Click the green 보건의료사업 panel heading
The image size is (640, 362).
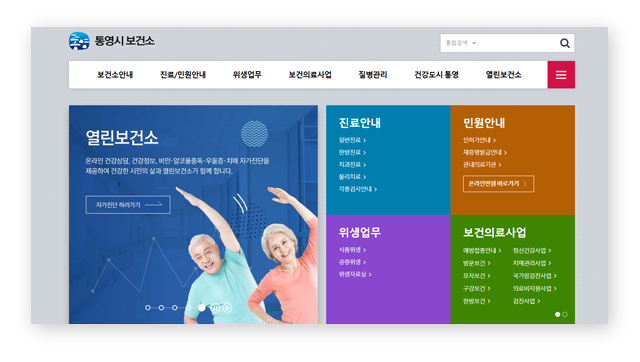tap(495, 233)
